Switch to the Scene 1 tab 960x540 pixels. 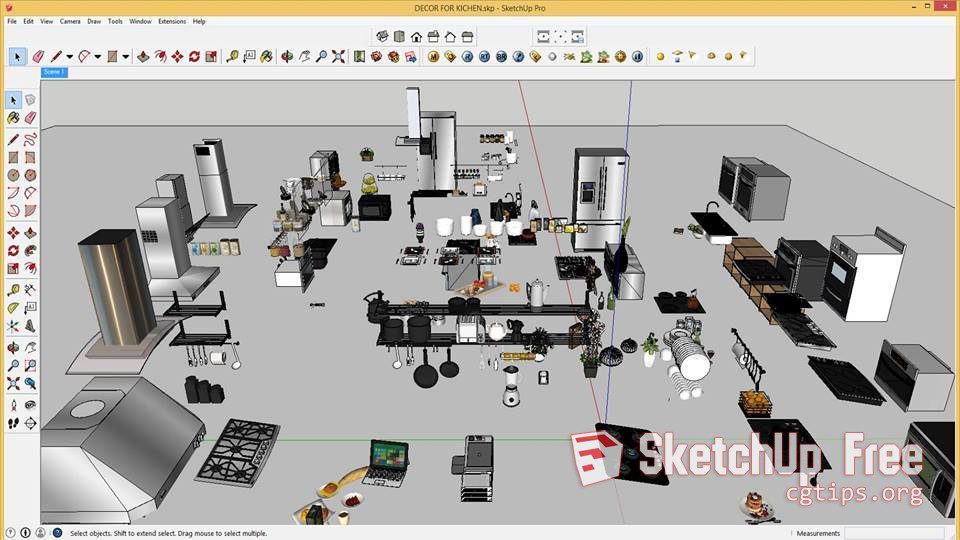pyautogui.click(x=54, y=72)
